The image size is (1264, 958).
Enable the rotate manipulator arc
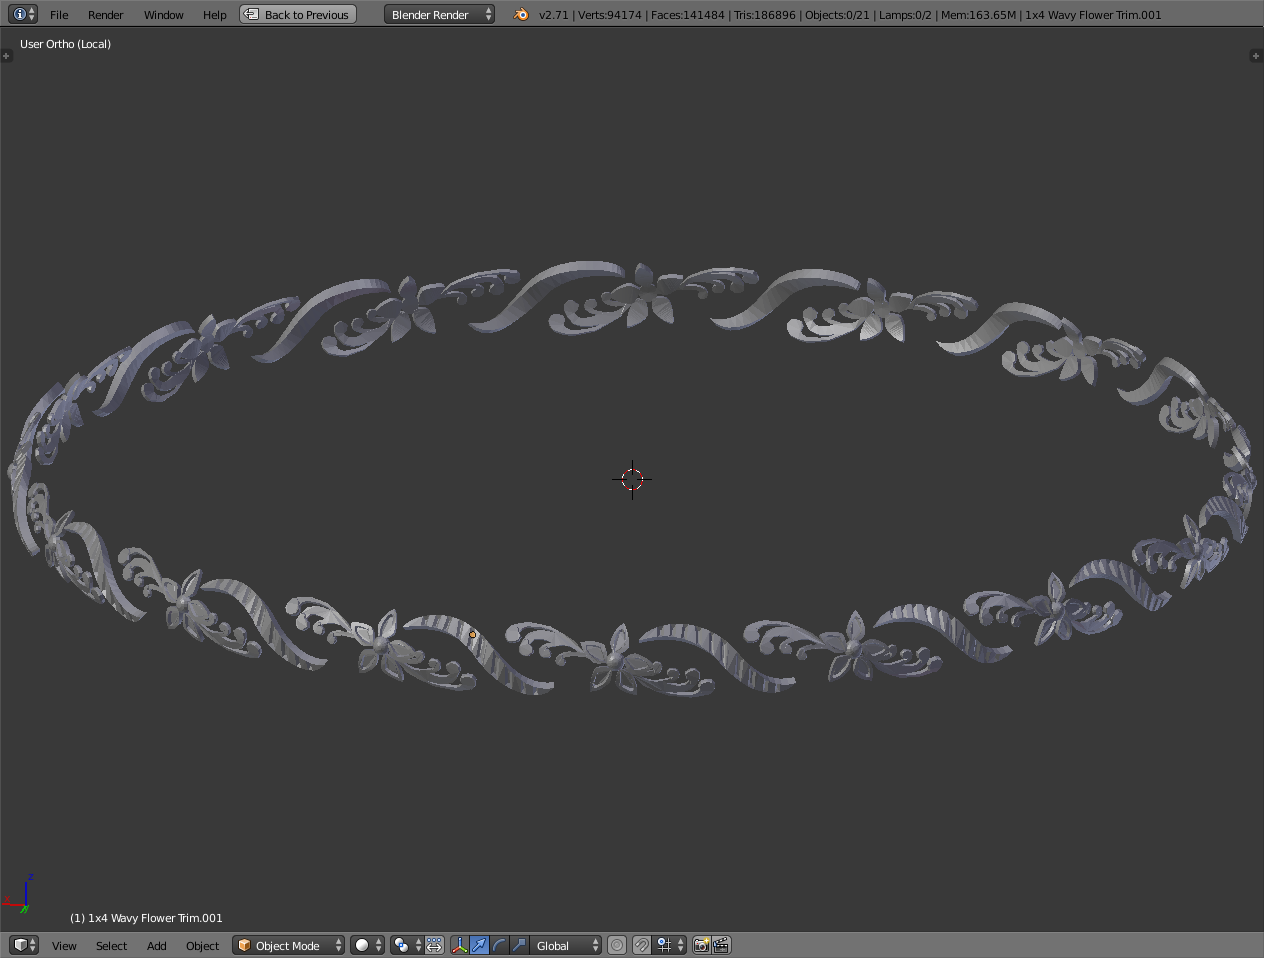[499, 945]
